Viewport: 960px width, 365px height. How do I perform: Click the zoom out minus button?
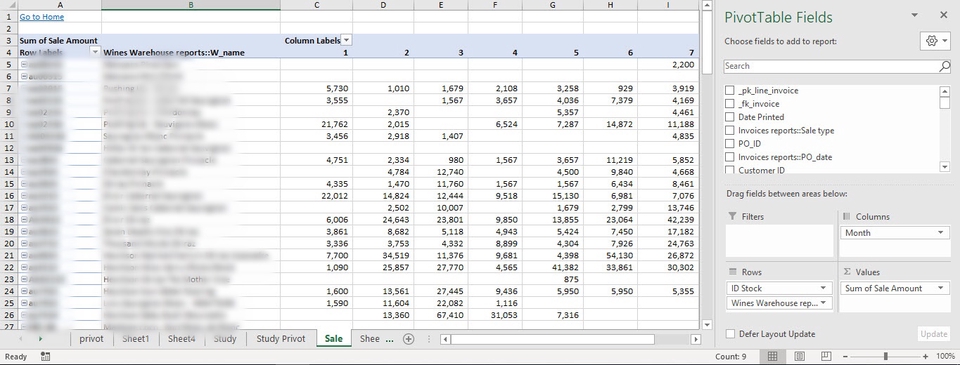tap(846, 356)
